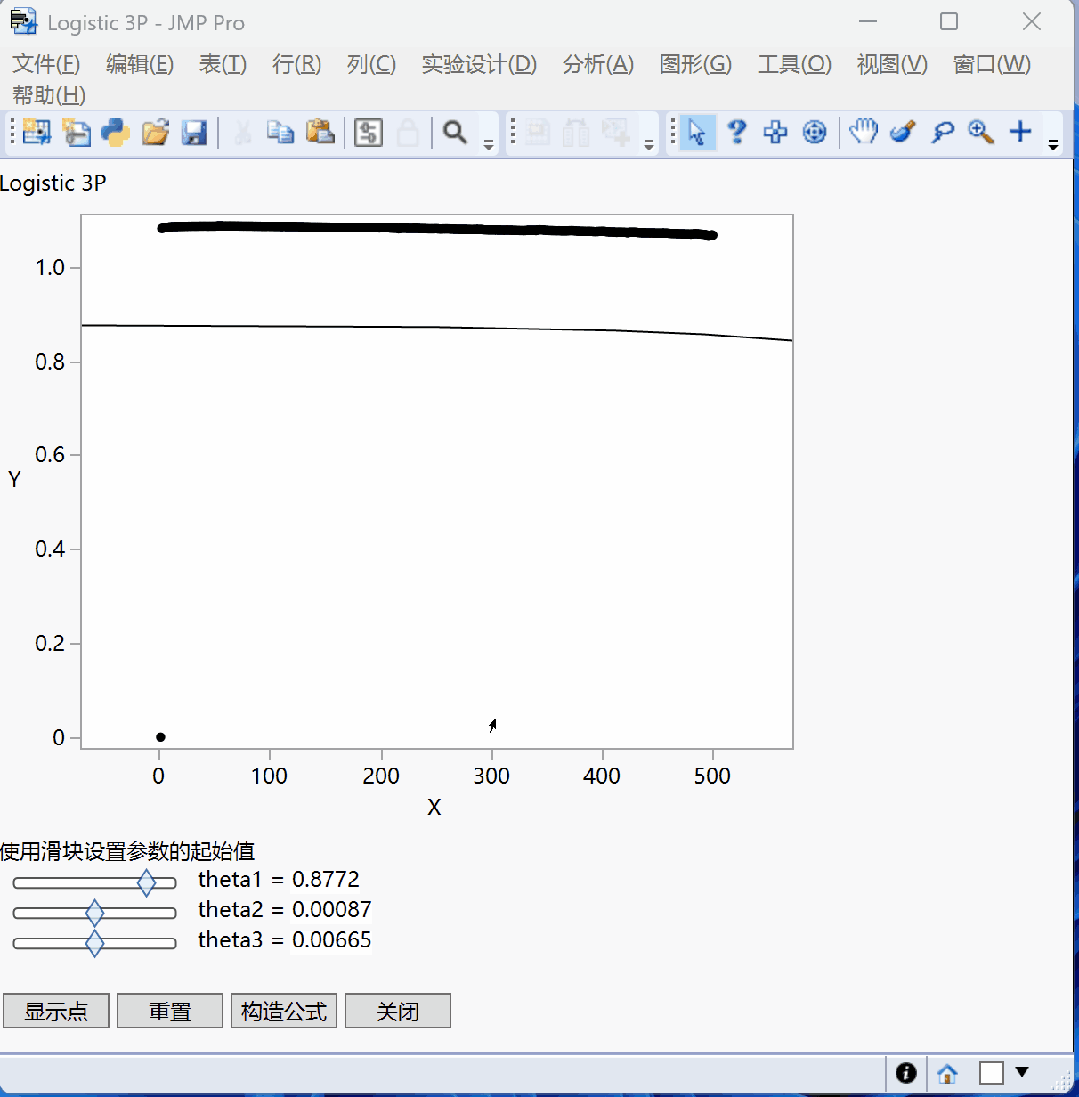Image resolution: width=1079 pixels, height=1097 pixels.
Task: Click the data point at origin in plot
Action: tap(161, 737)
